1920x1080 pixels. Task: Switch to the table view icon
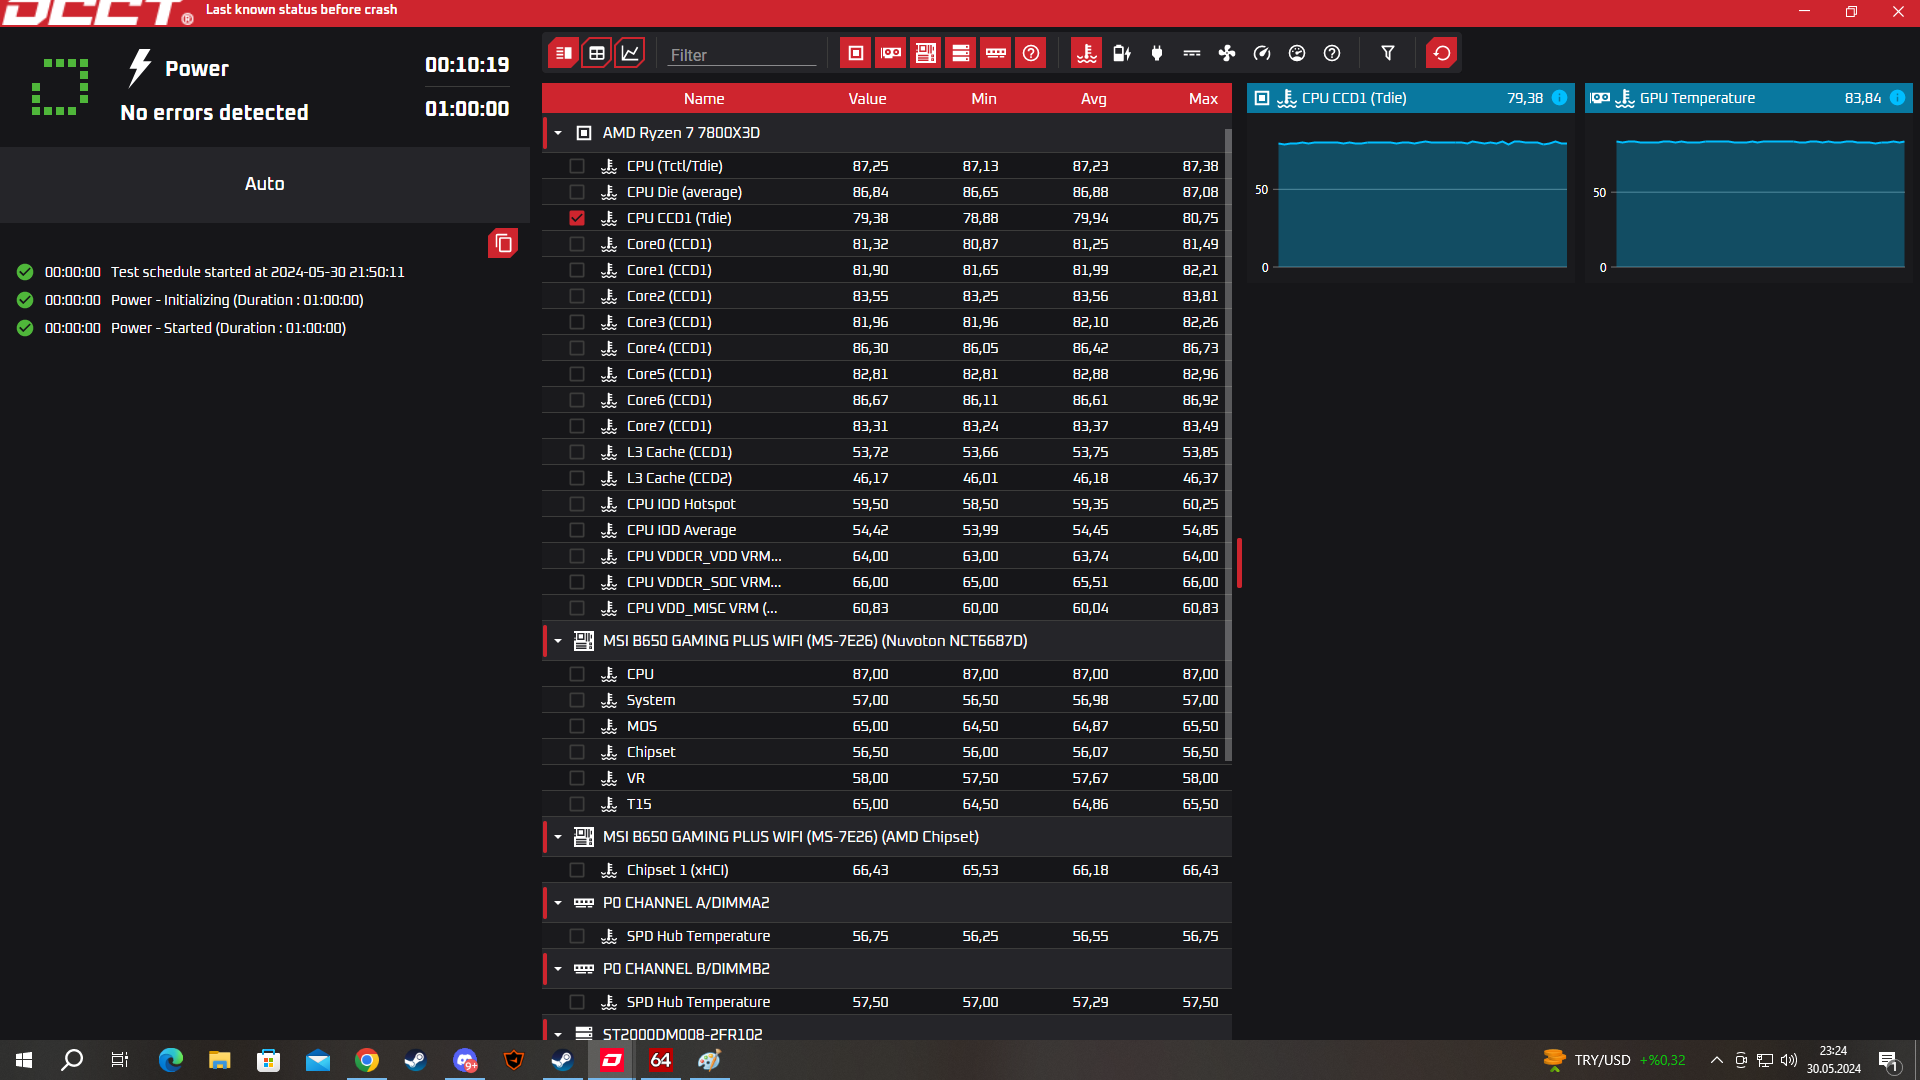(x=597, y=53)
